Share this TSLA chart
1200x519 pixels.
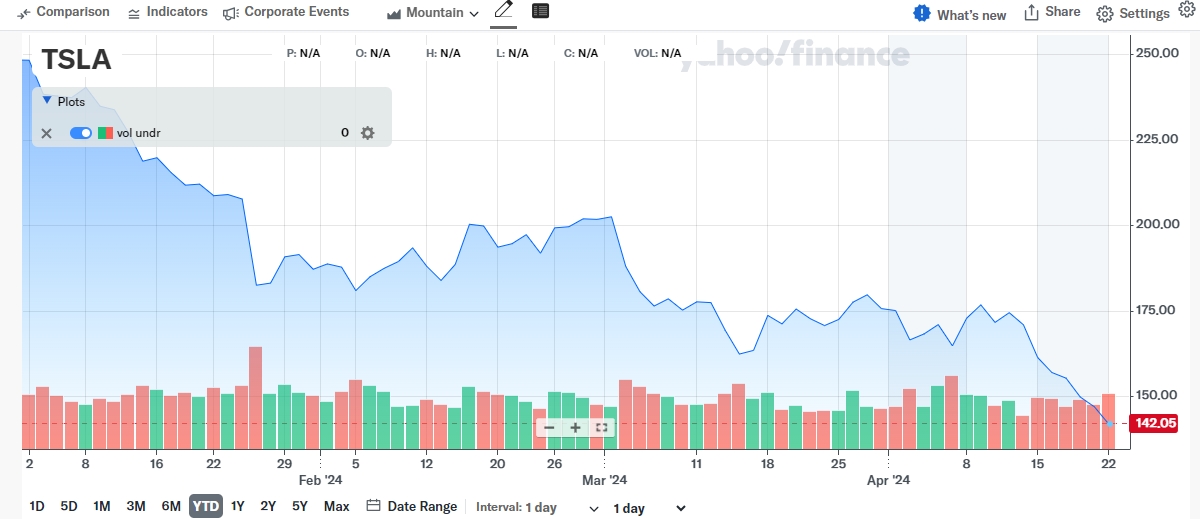[x=1052, y=12]
